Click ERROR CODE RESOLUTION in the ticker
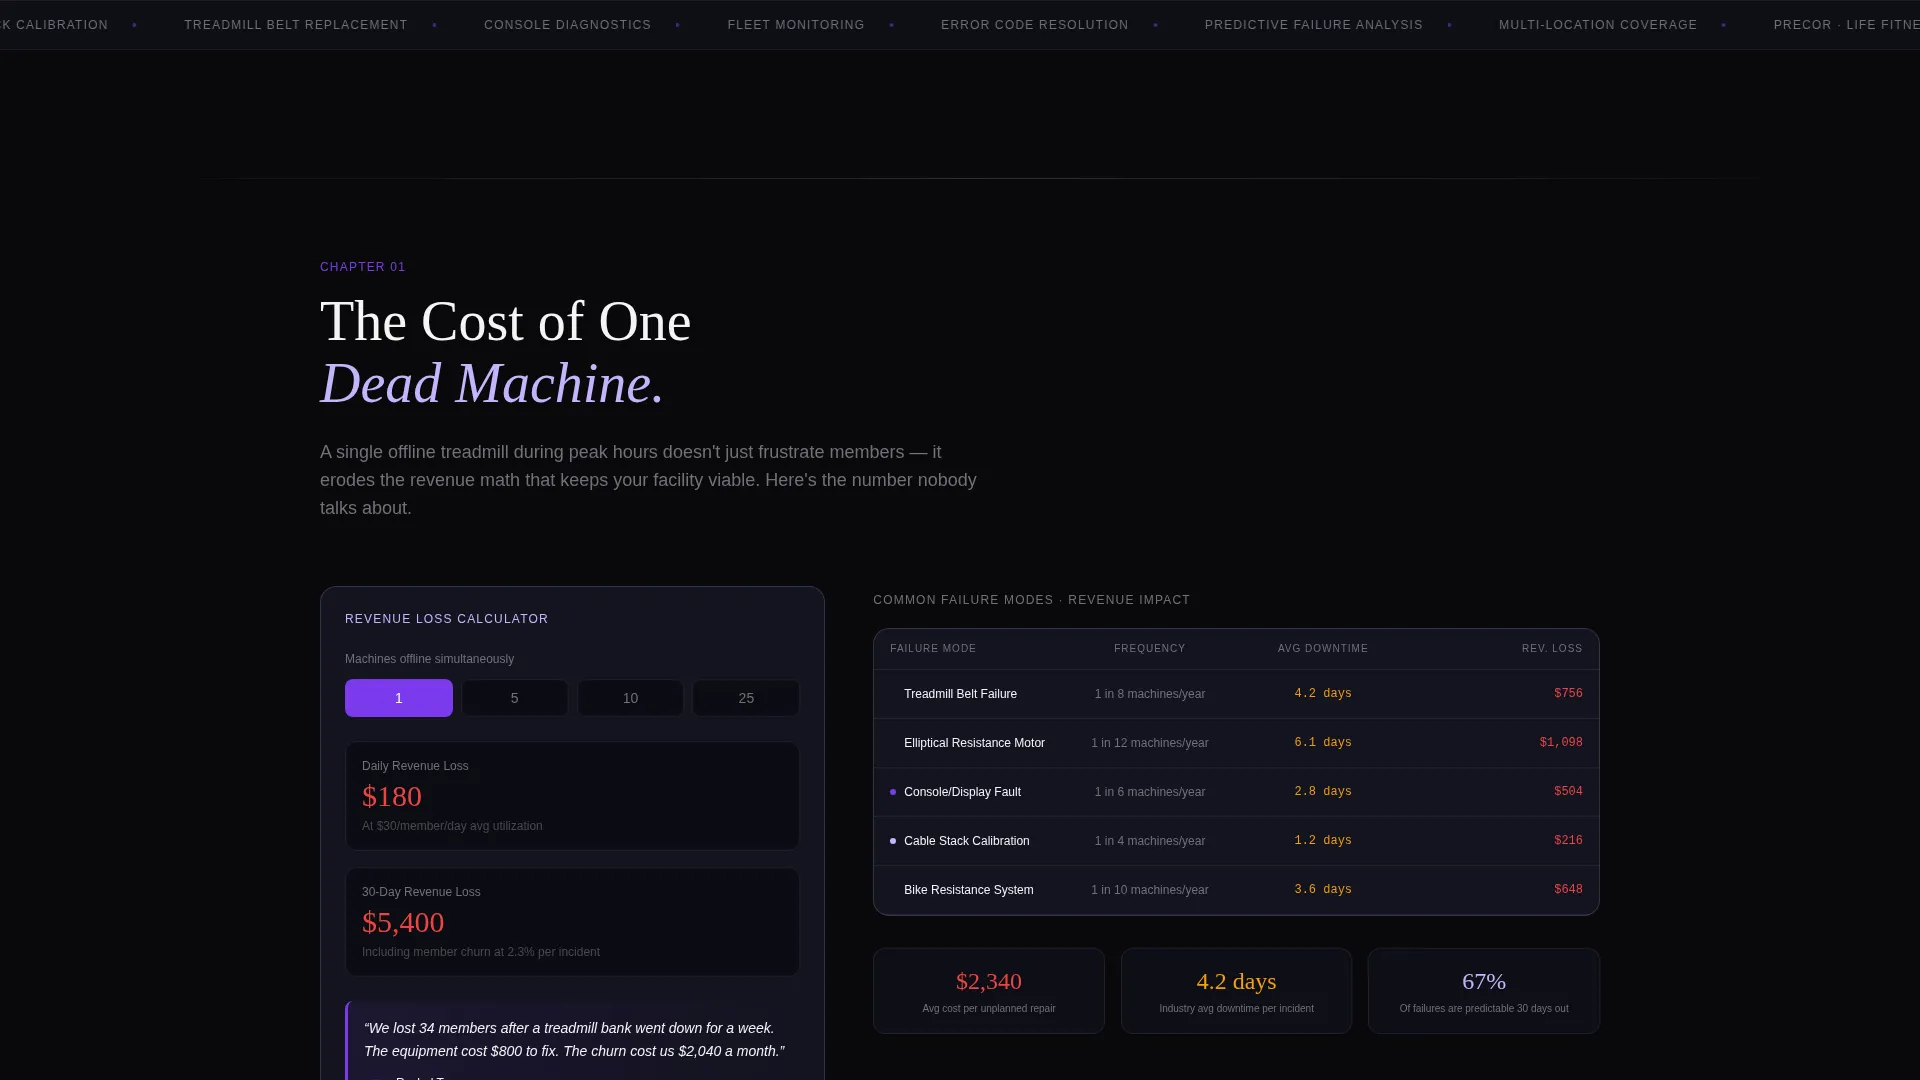This screenshot has width=1920, height=1080. [x=1034, y=25]
